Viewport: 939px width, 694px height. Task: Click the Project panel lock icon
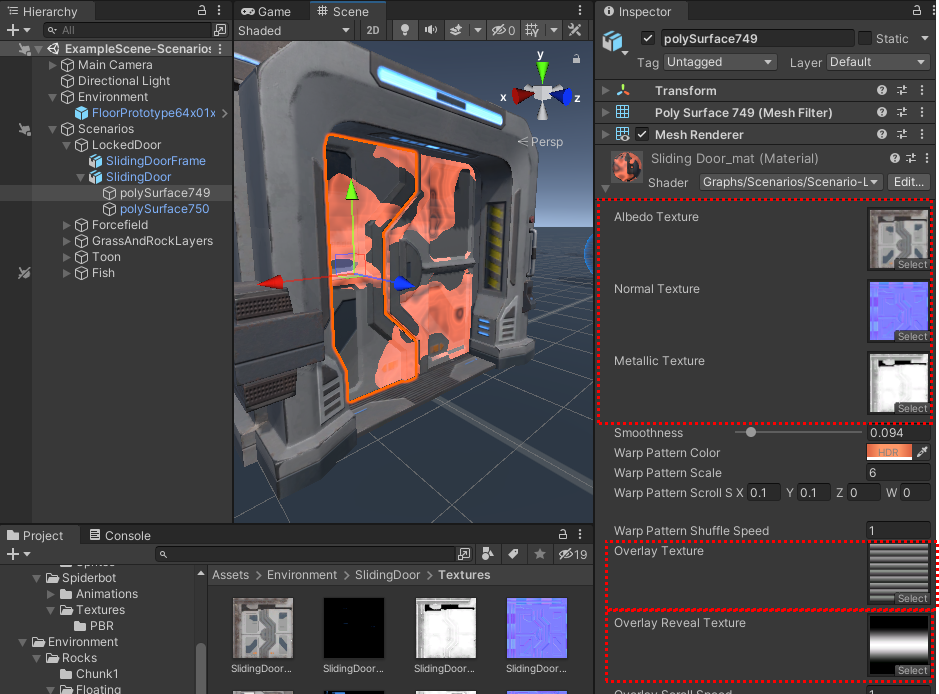(562, 534)
